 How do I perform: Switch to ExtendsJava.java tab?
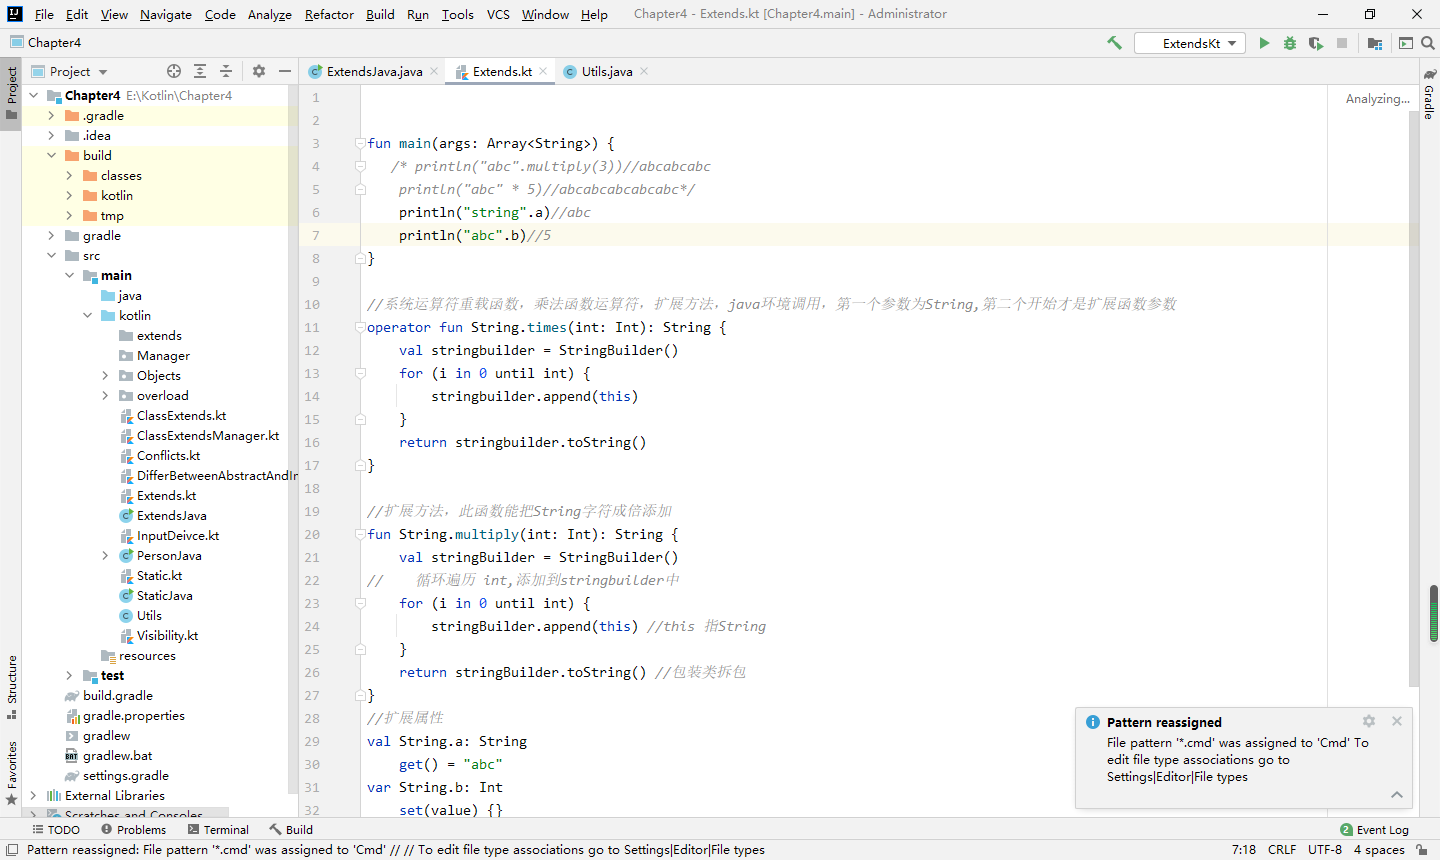(x=374, y=71)
